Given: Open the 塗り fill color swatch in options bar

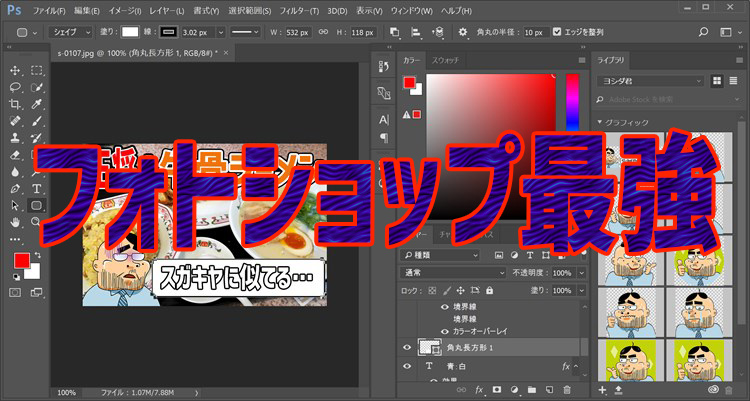Looking at the screenshot, I should pos(130,32).
